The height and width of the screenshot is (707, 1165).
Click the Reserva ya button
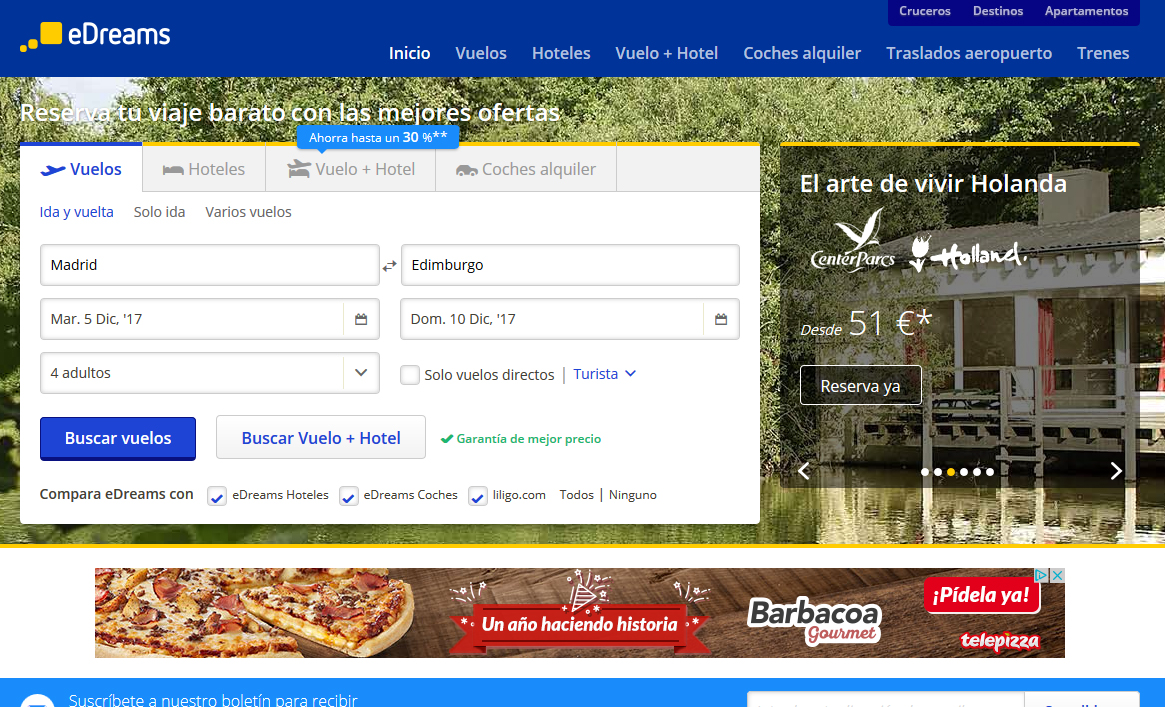[860, 386]
